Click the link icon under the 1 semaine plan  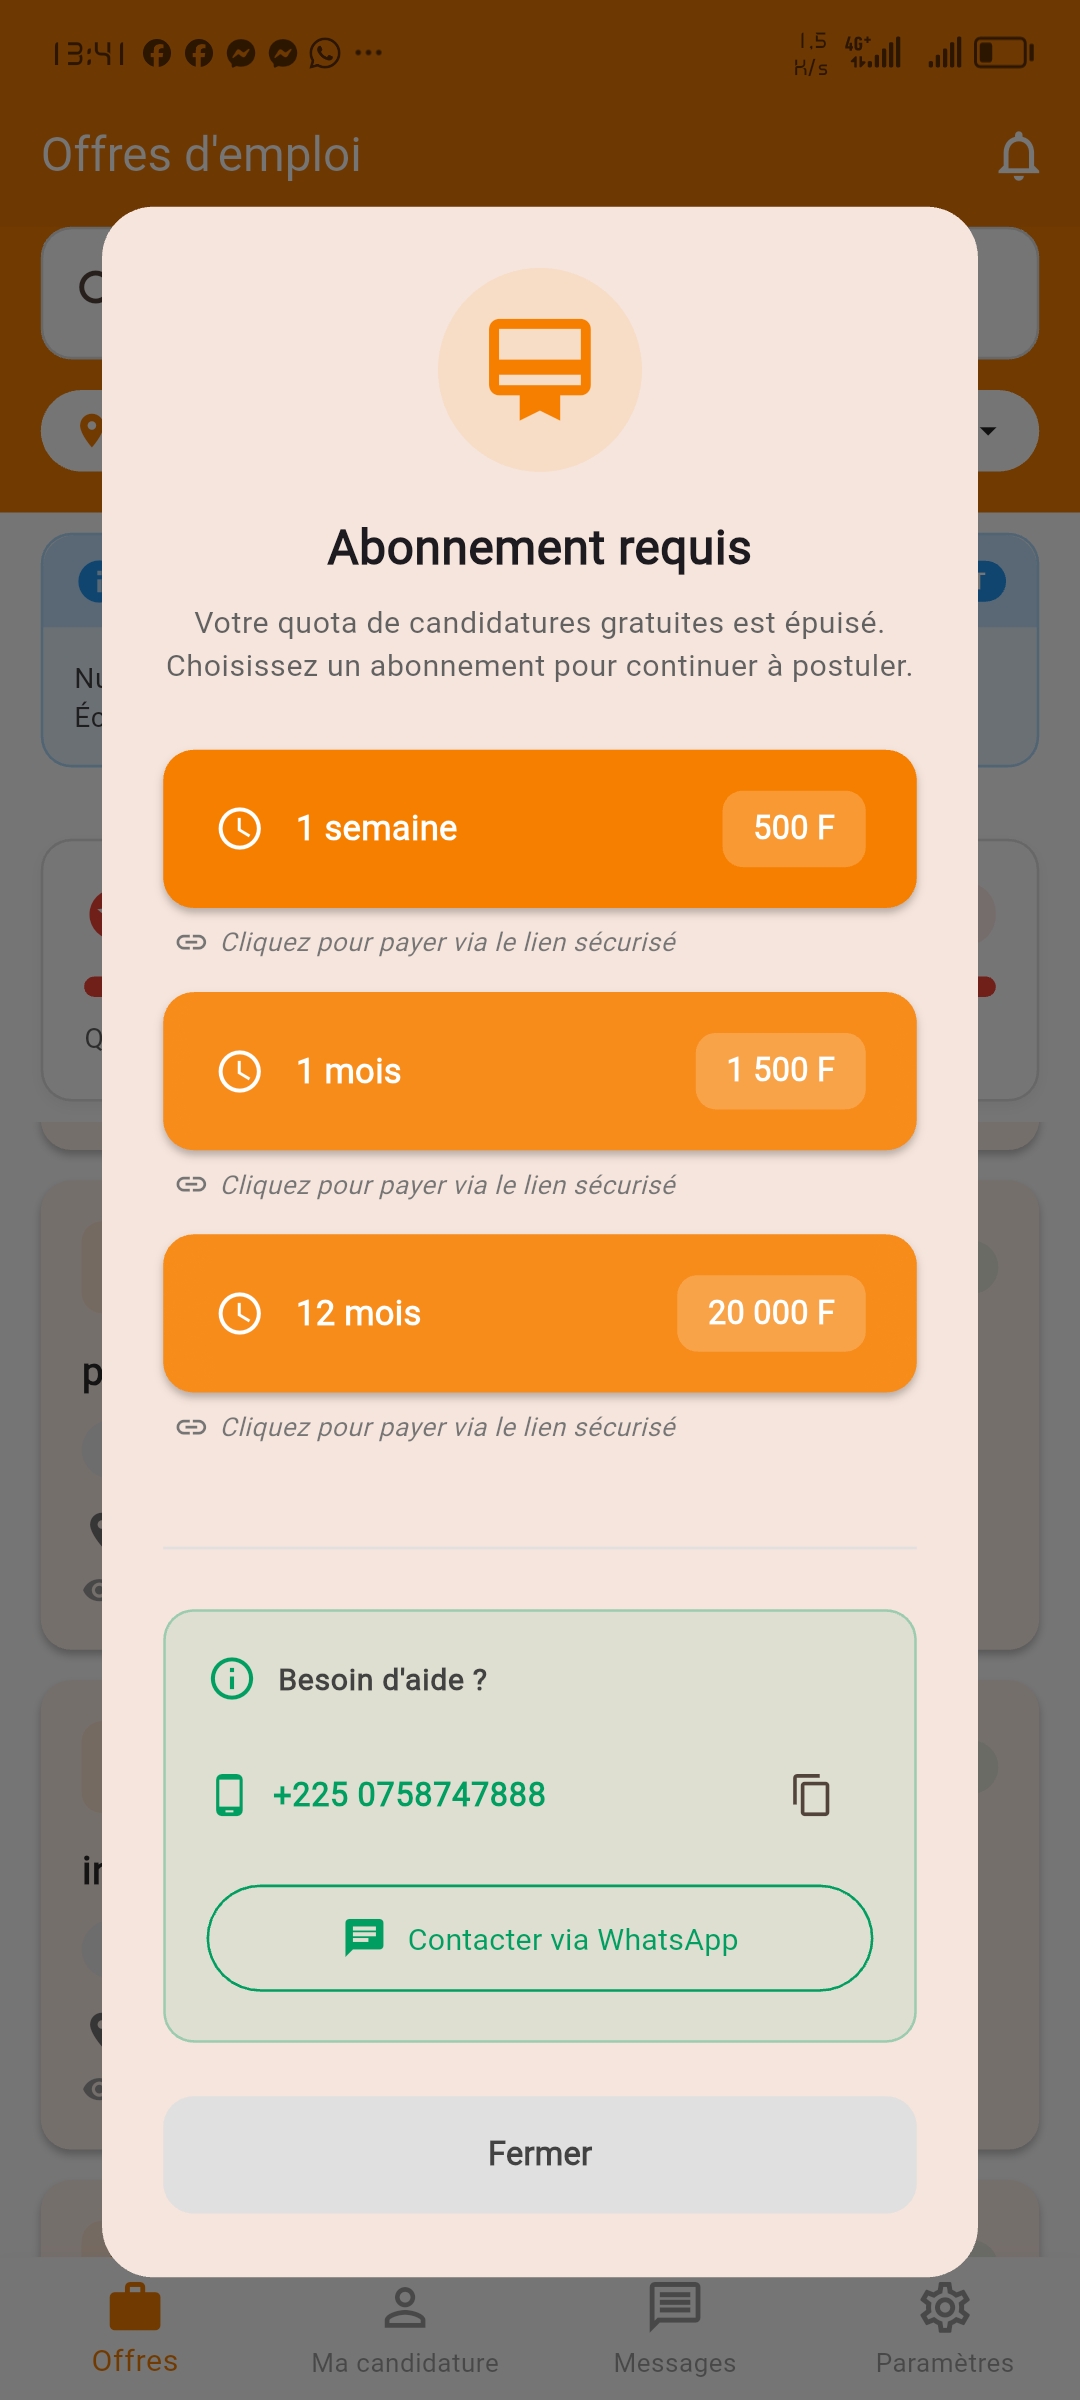point(190,941)
